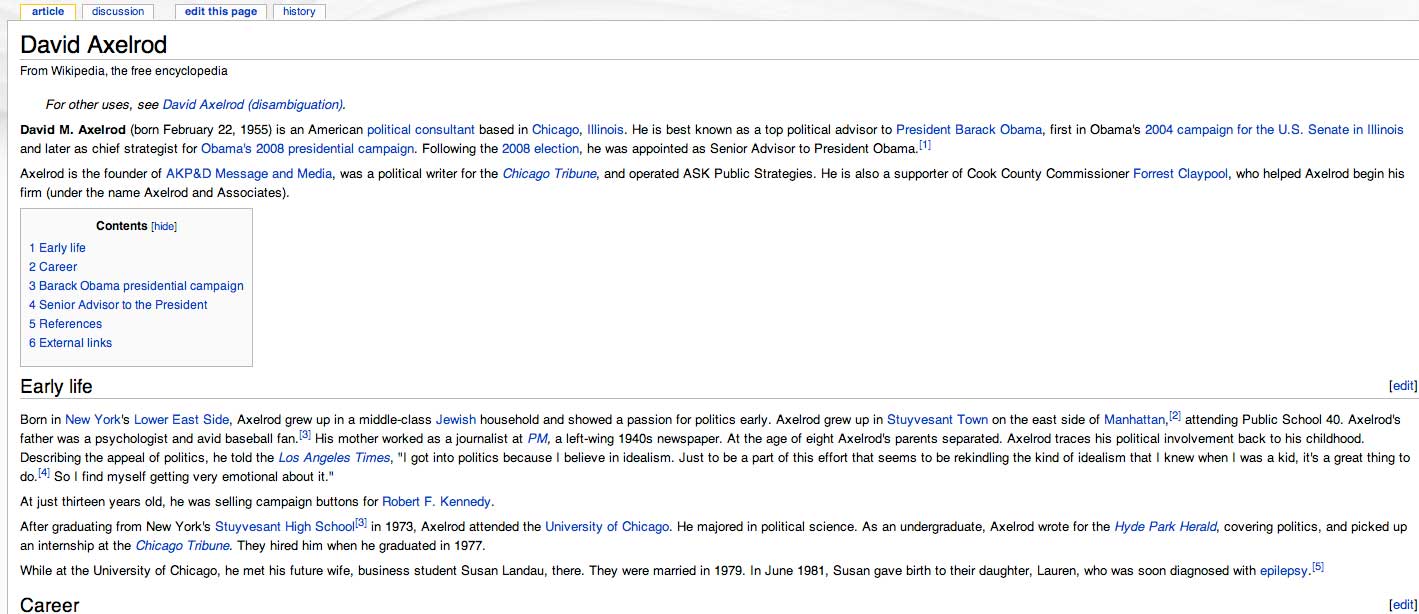This screenshot has height=614, width=1419.
Task: Click edit link beside Early life heading
Action: 1403,386
